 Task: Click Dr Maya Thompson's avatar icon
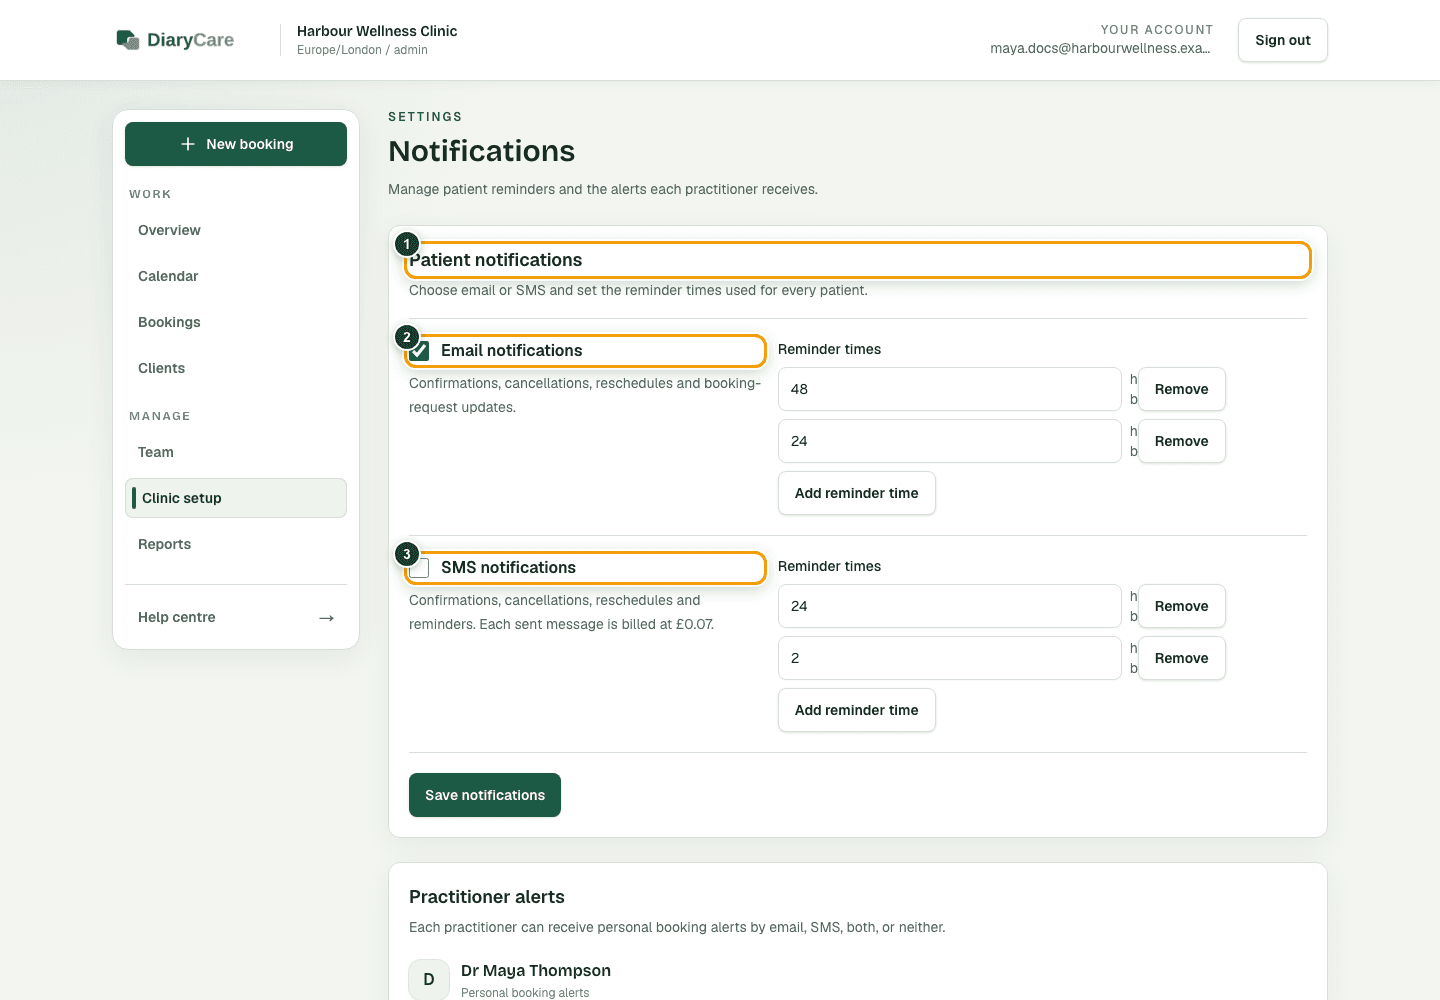pos(429,979)
